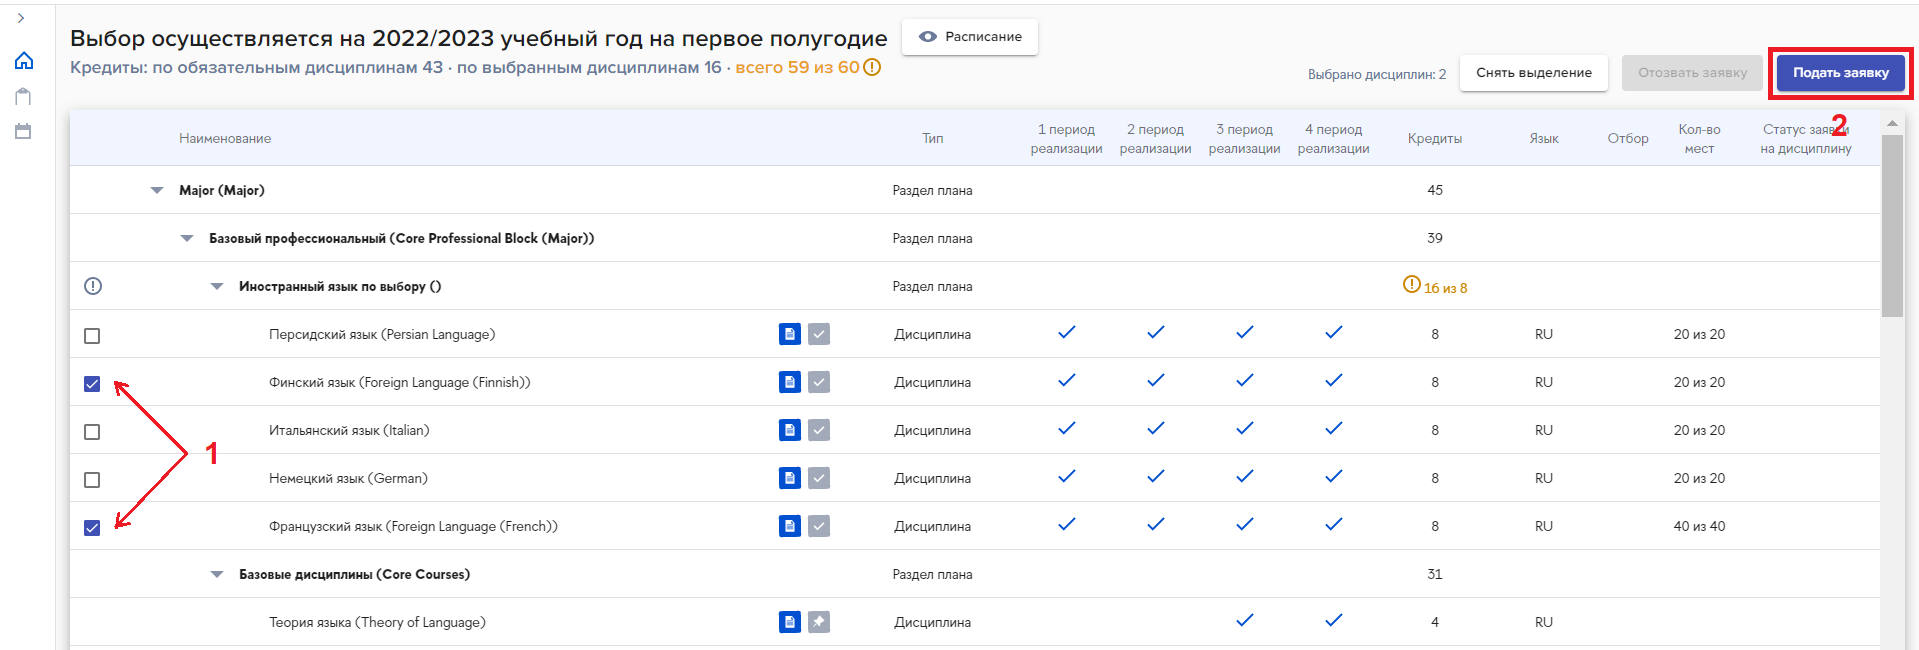The height and width of the screenshot is (650, 1919).
Task: Click gray checkmark icon for German row
Action: 819,478
